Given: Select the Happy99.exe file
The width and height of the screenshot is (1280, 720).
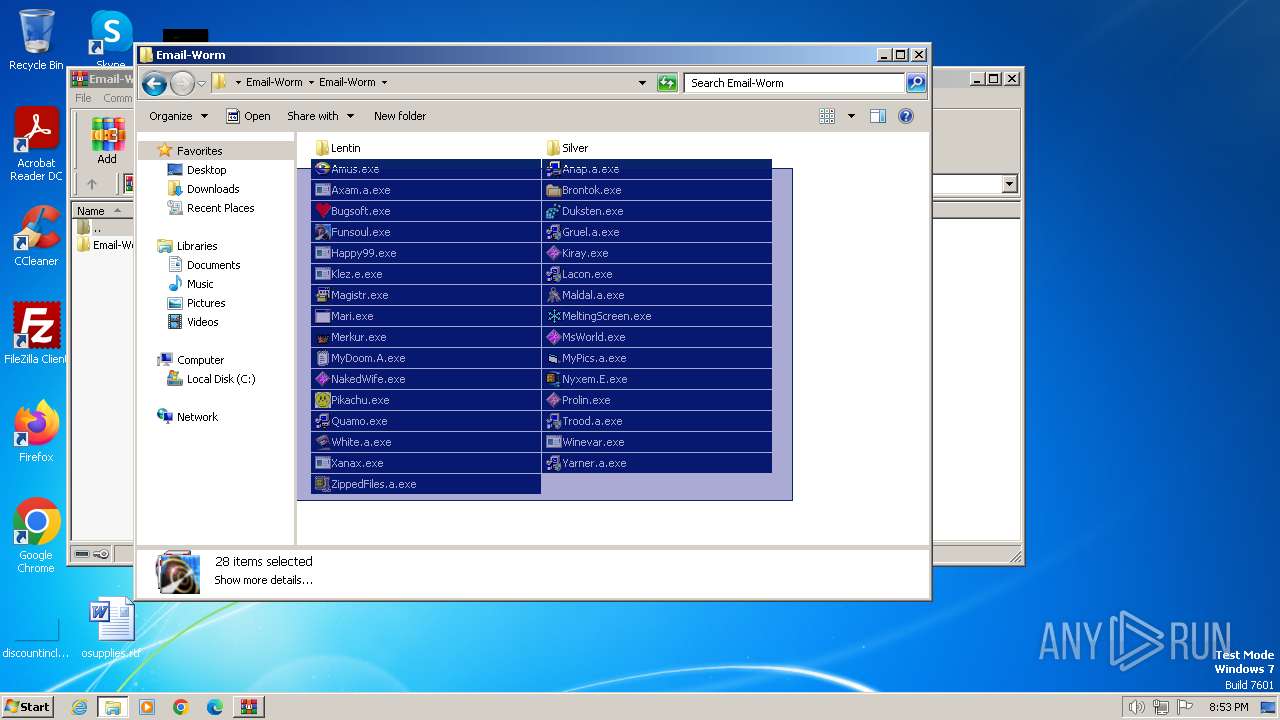Looking at the screenshot, I should [x=426, y=253].
